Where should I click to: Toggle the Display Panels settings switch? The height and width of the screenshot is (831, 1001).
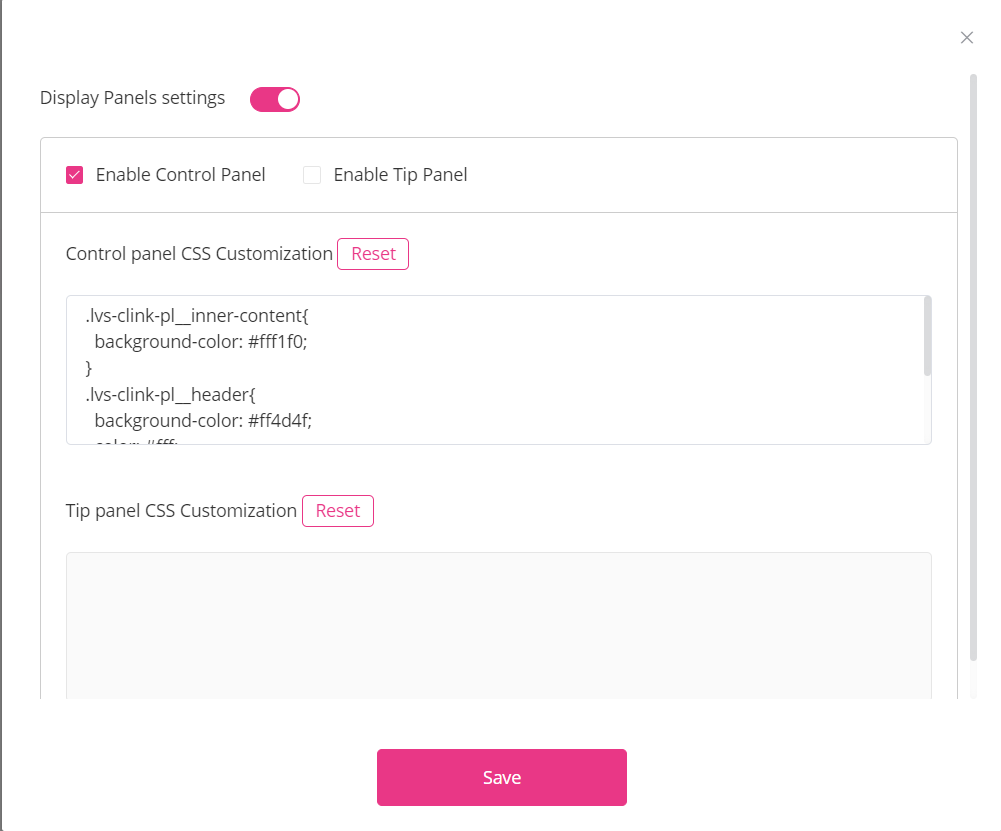pyautogui.click(x=275, y=99)
